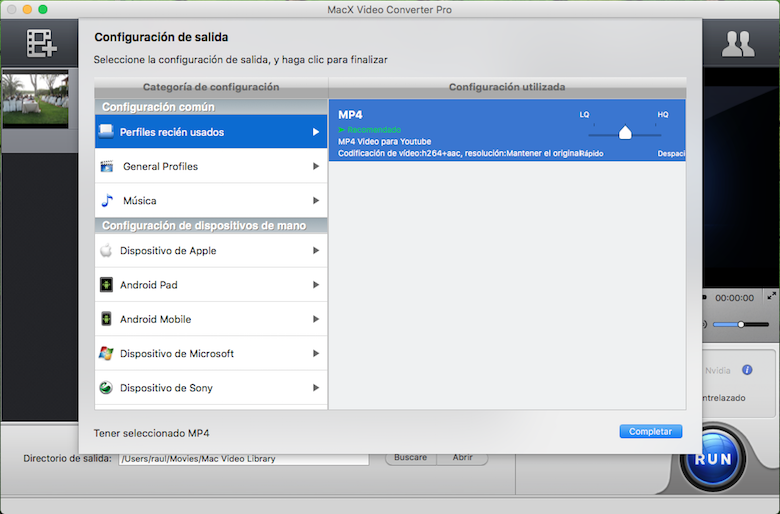Click the Tener seleccionado MP4 status text
The image size is (780, 514).
click(151, 433)
